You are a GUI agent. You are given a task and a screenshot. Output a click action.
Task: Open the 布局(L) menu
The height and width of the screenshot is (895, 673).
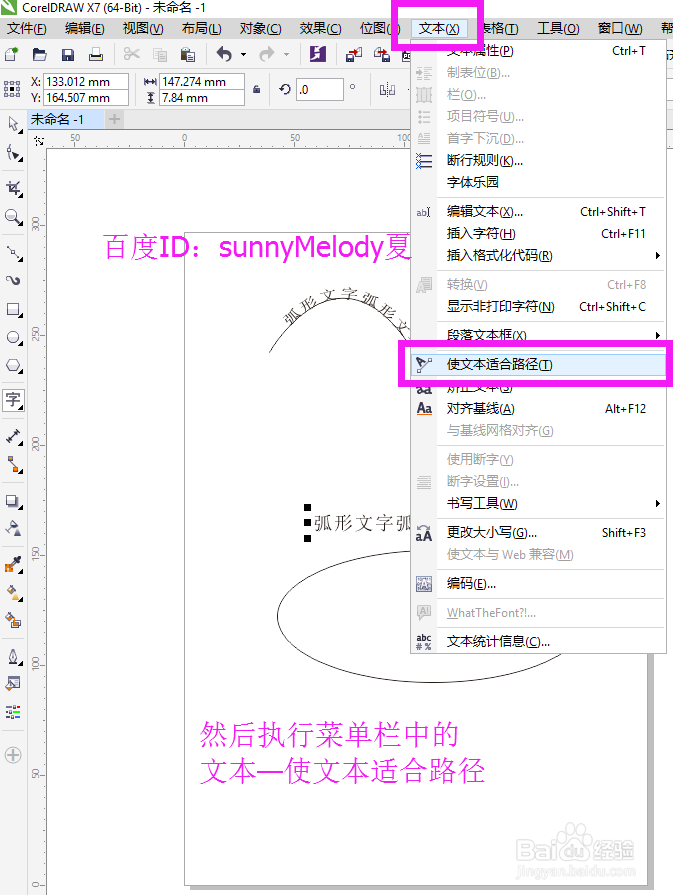pyautogui.click(x=202, y=29)
